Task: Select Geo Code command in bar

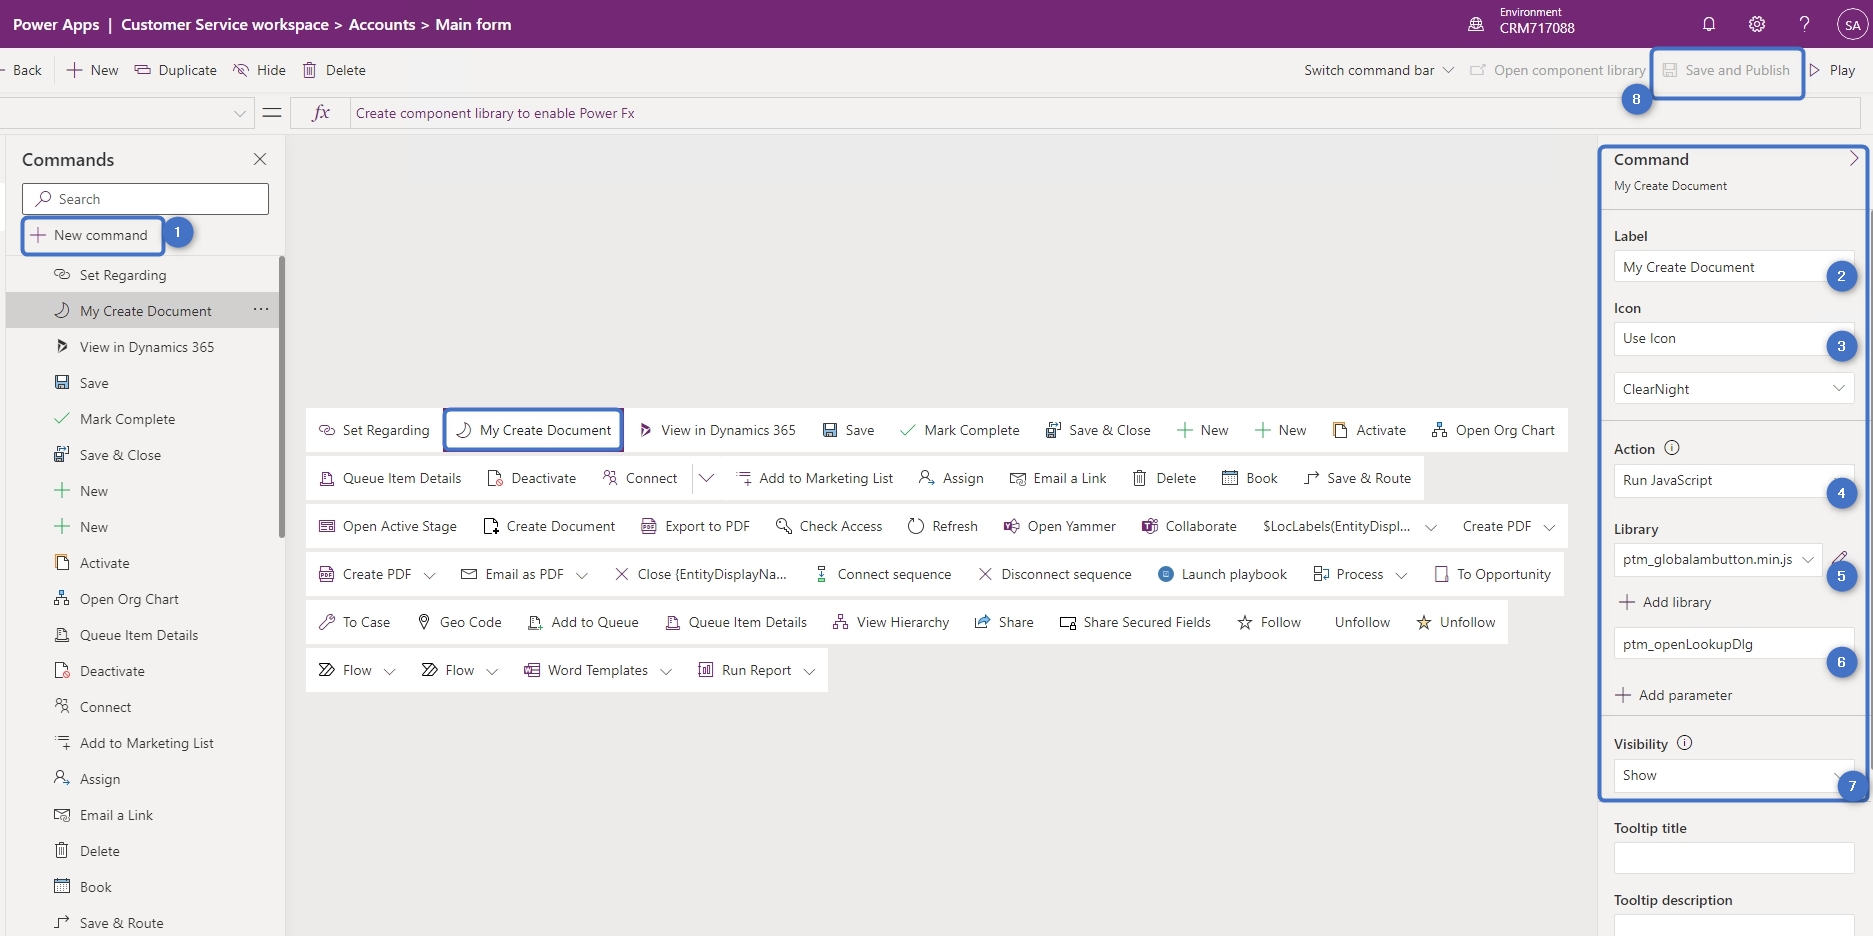Action: tap(459, 622)
